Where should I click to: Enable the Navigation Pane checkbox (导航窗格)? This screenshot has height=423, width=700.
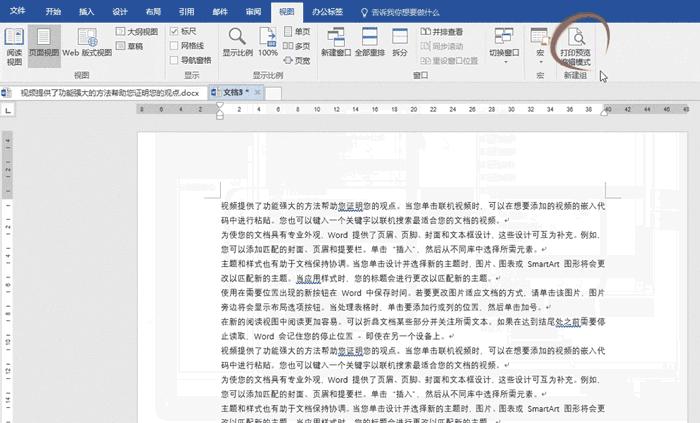tap(191, 60)
